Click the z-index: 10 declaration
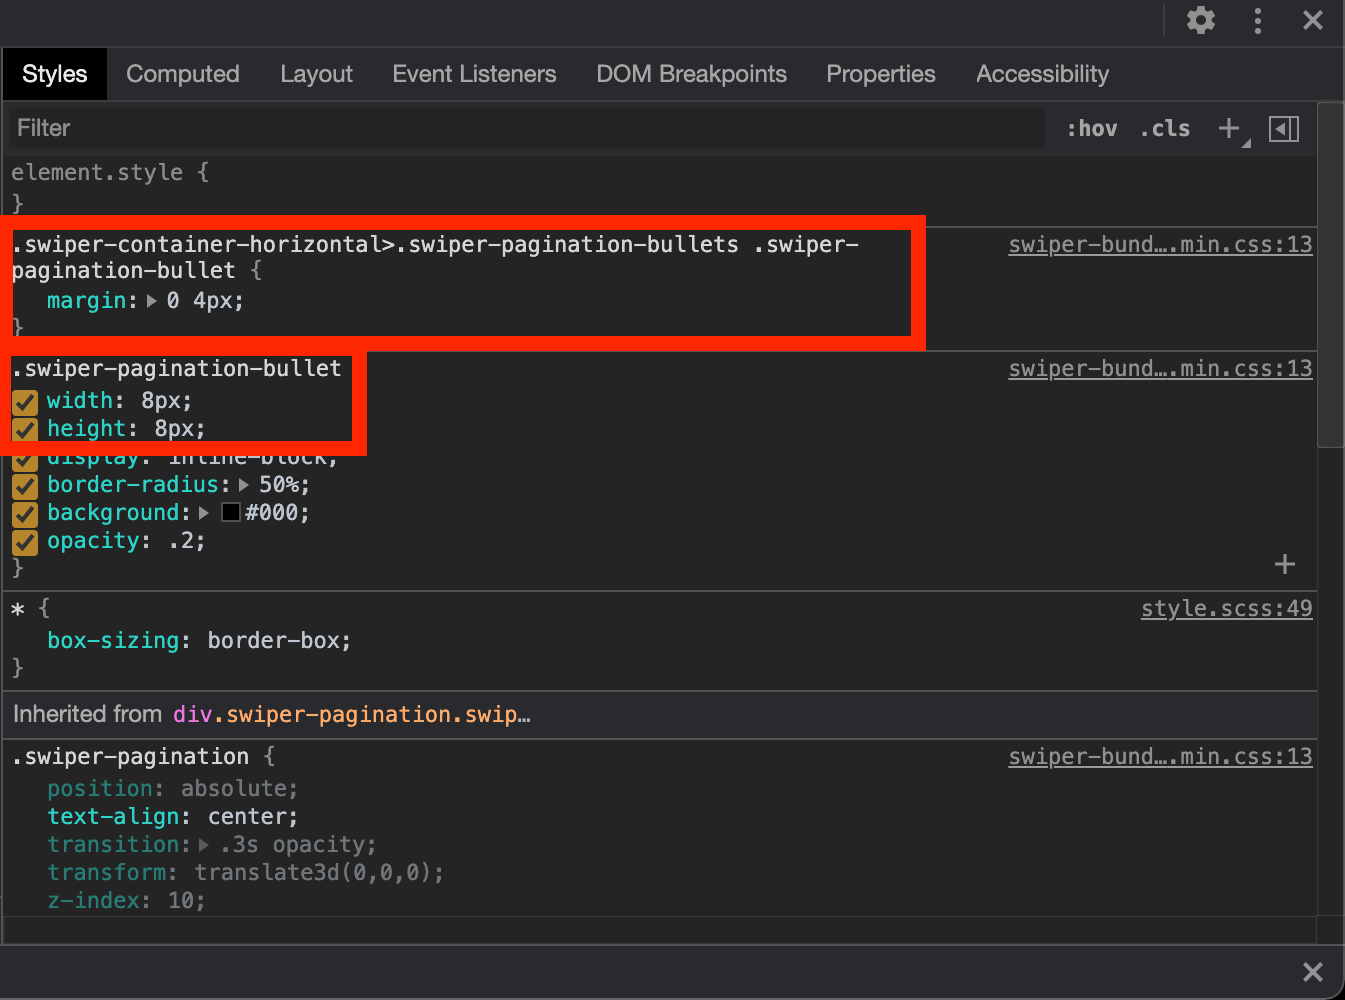This screenshot has height=1000, width=1345. click(126, 901)
